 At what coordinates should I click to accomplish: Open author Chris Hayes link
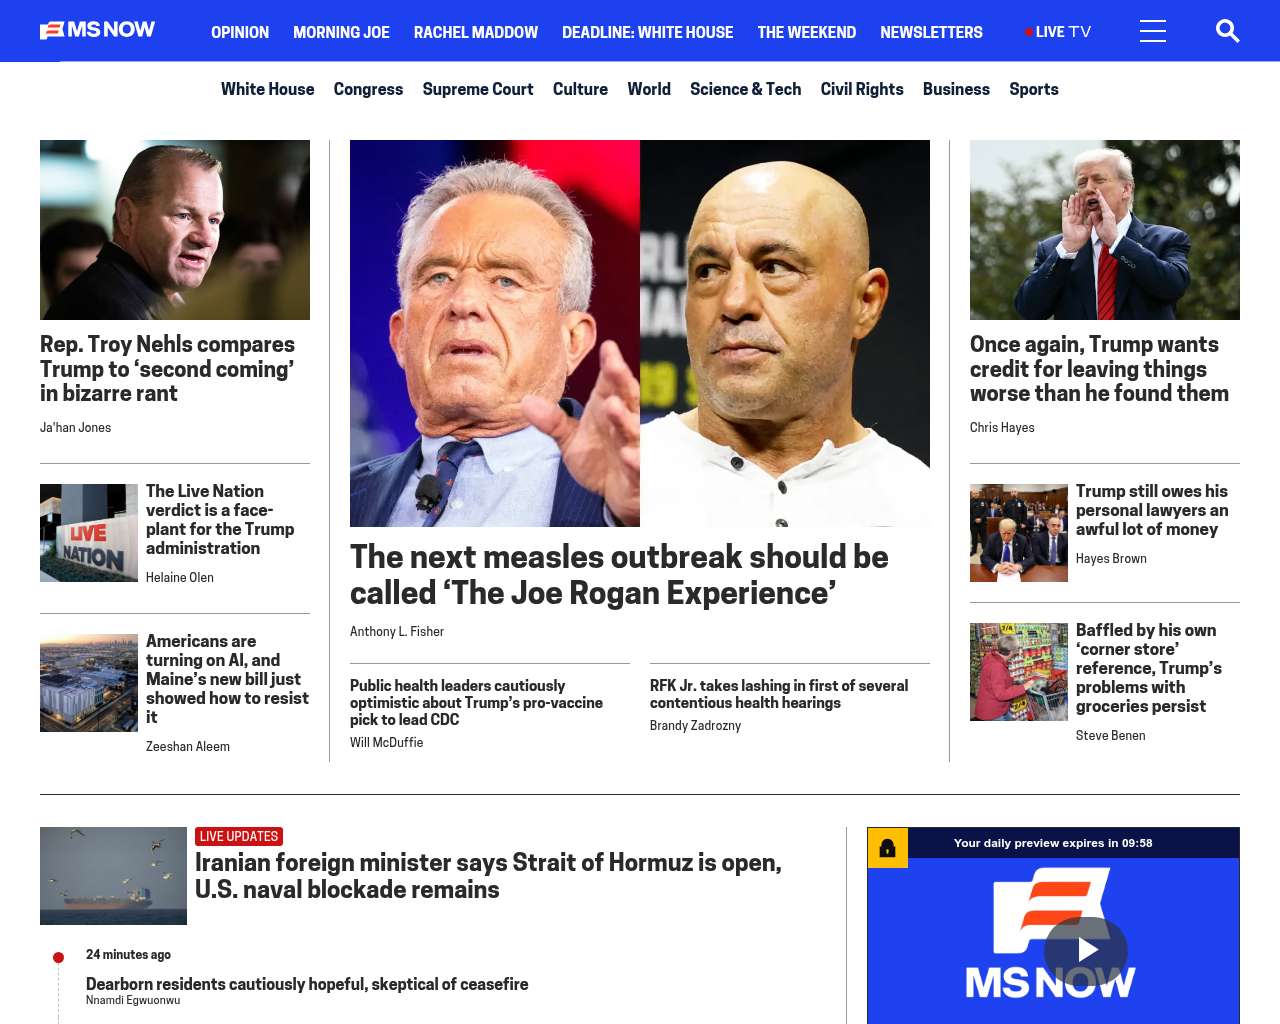click(x=1002, y=427)
